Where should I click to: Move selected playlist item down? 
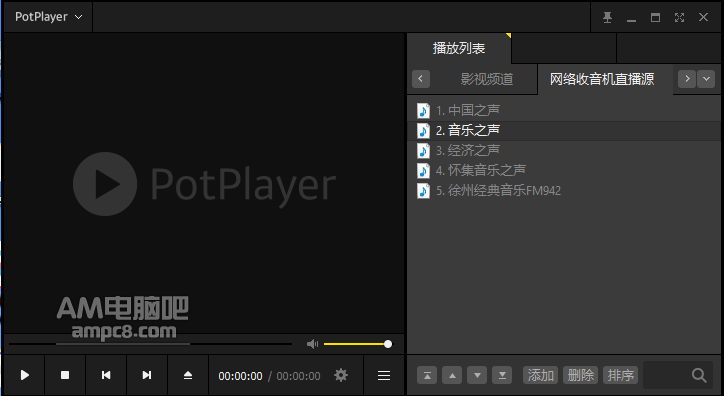coord(477,376)
